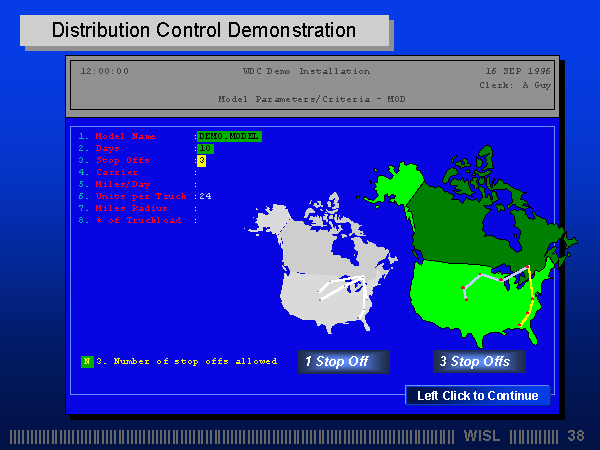Click the green North America map

coord(467,247)
